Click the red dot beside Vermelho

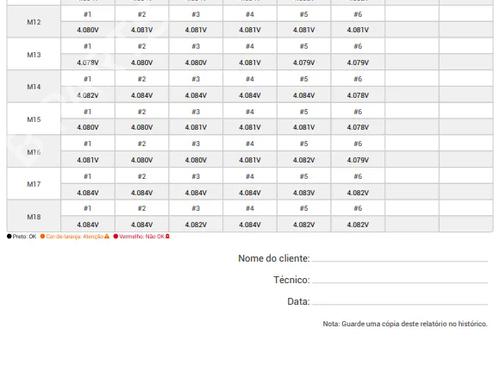(x=116, y=236)
